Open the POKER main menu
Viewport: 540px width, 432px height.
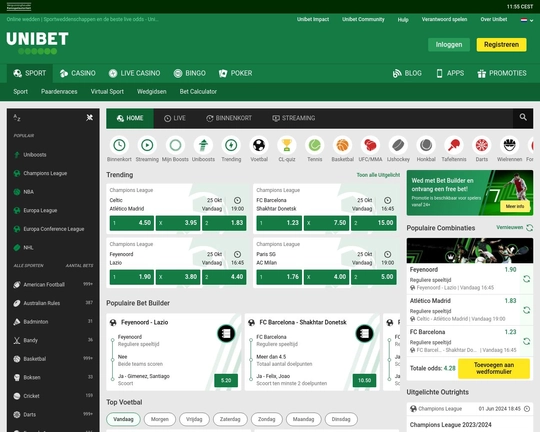click(235, 73)
